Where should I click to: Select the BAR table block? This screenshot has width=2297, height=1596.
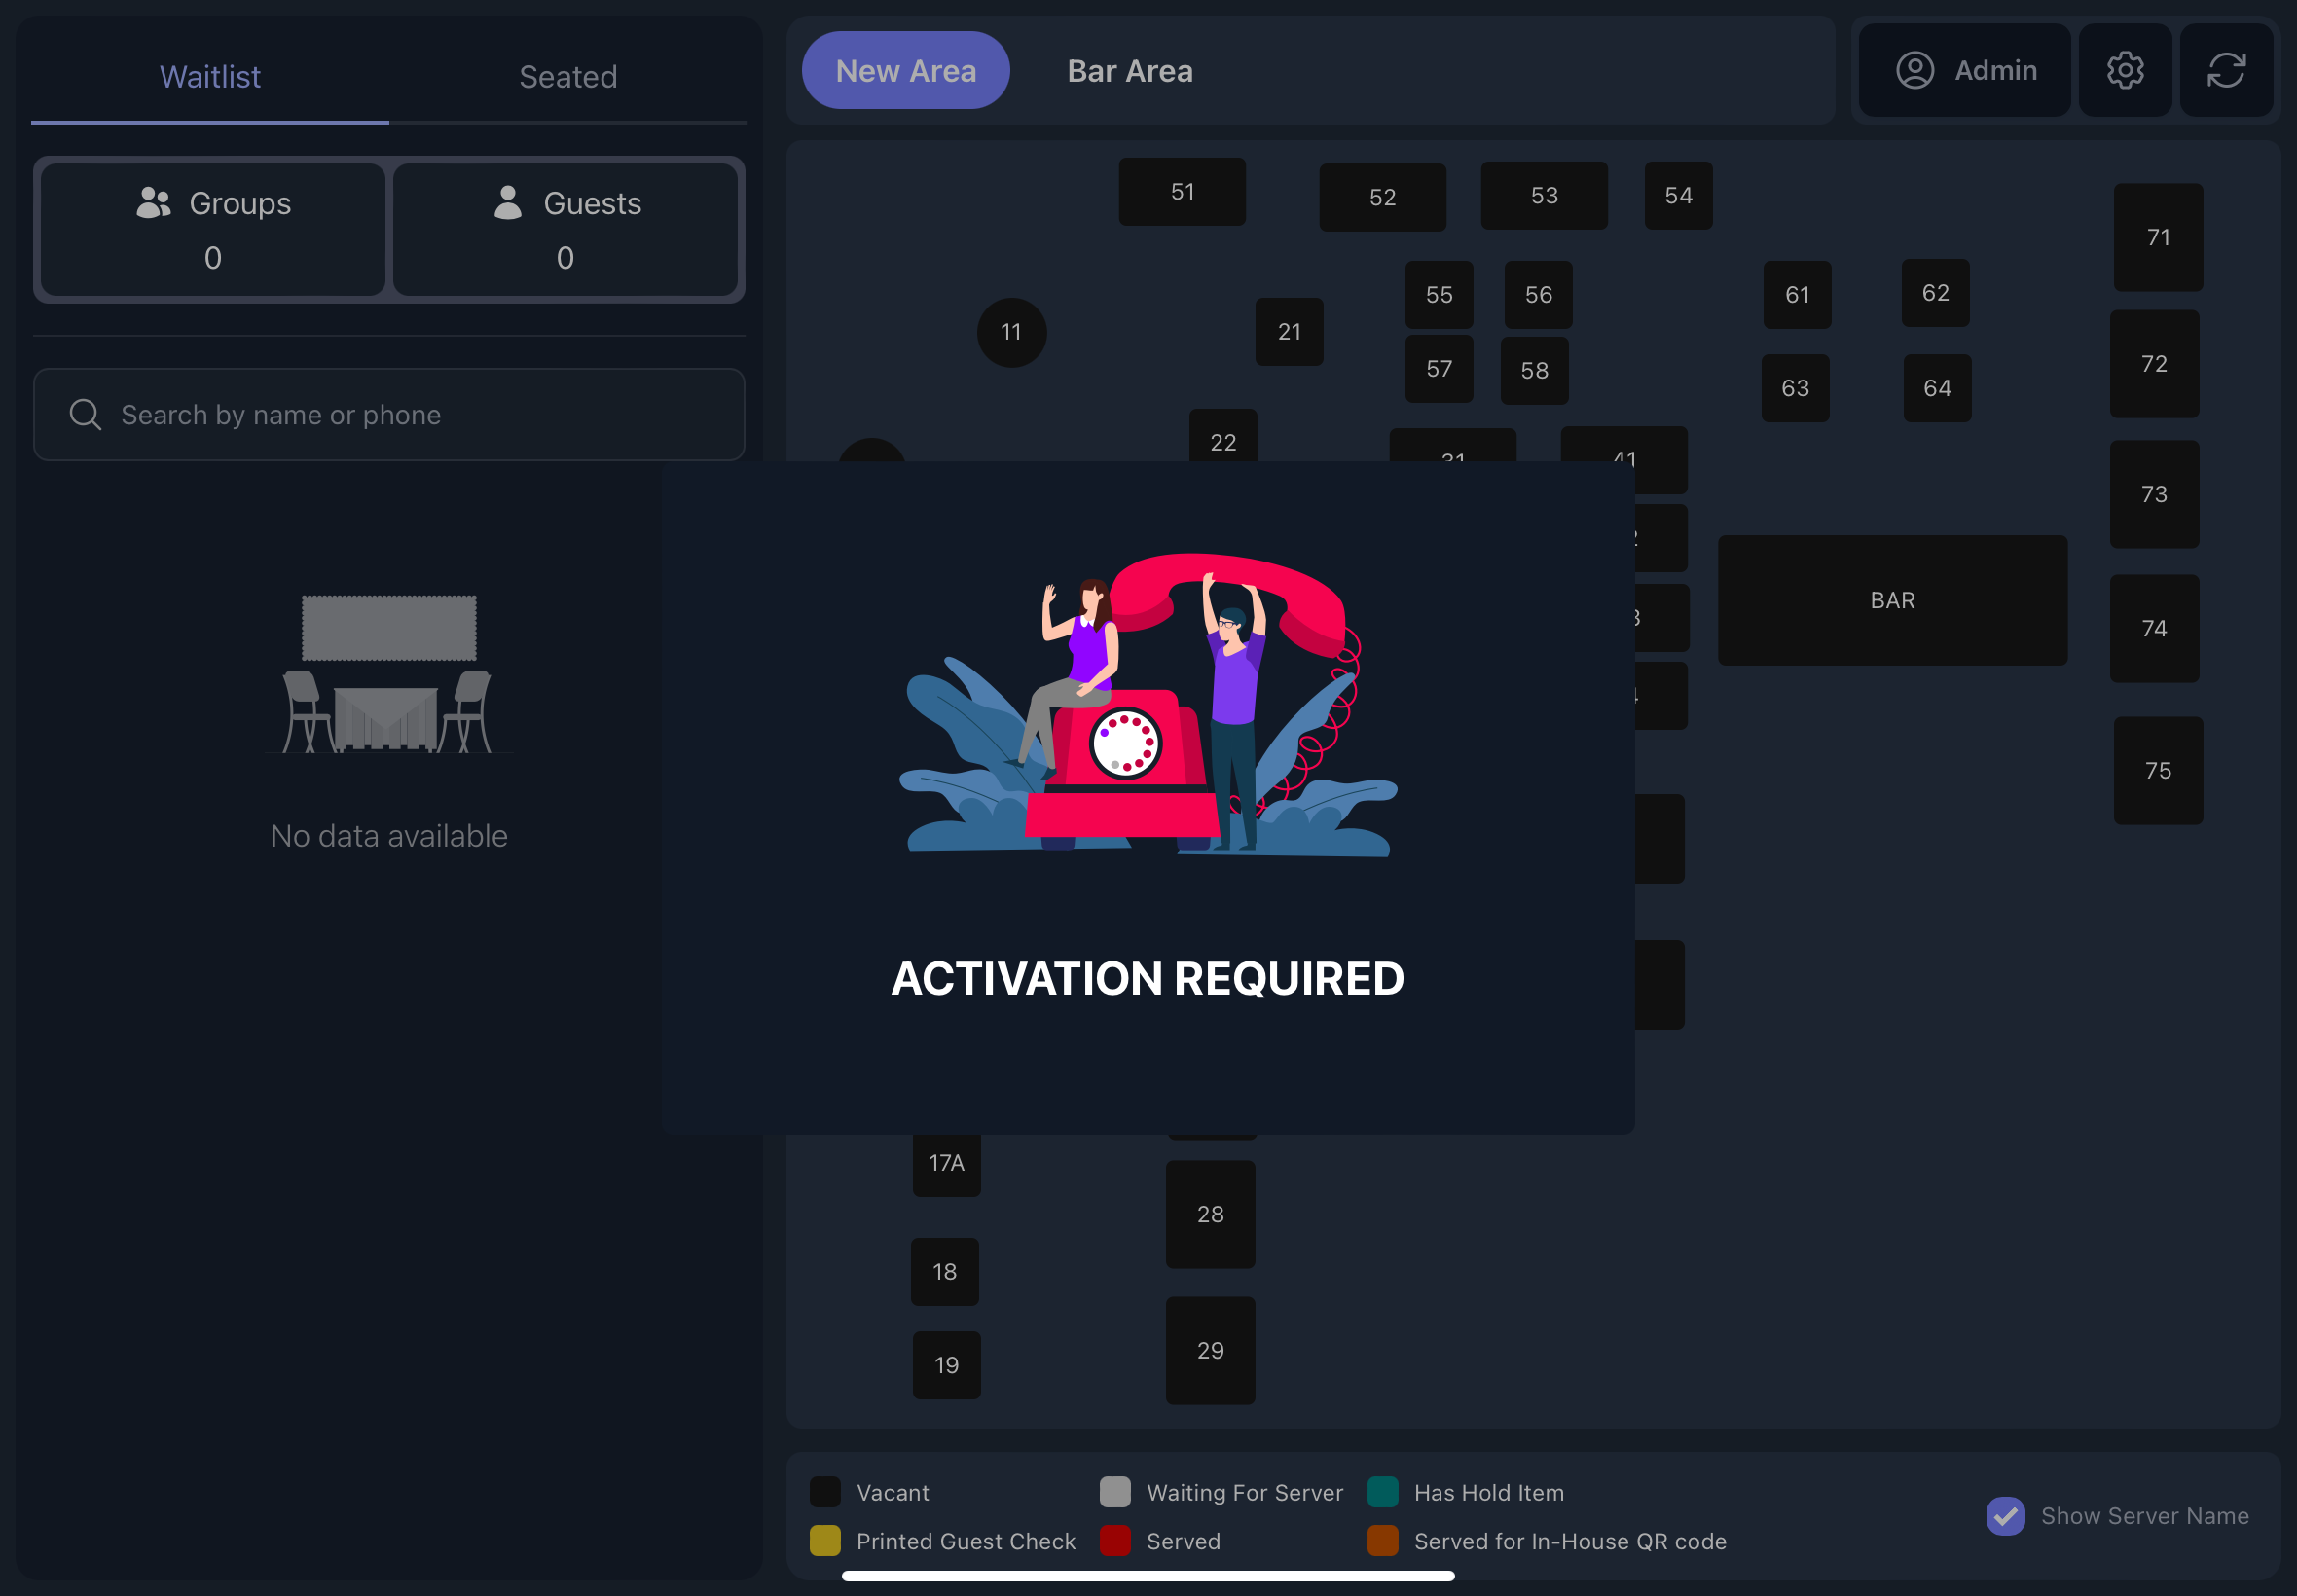pos(1892,600)
